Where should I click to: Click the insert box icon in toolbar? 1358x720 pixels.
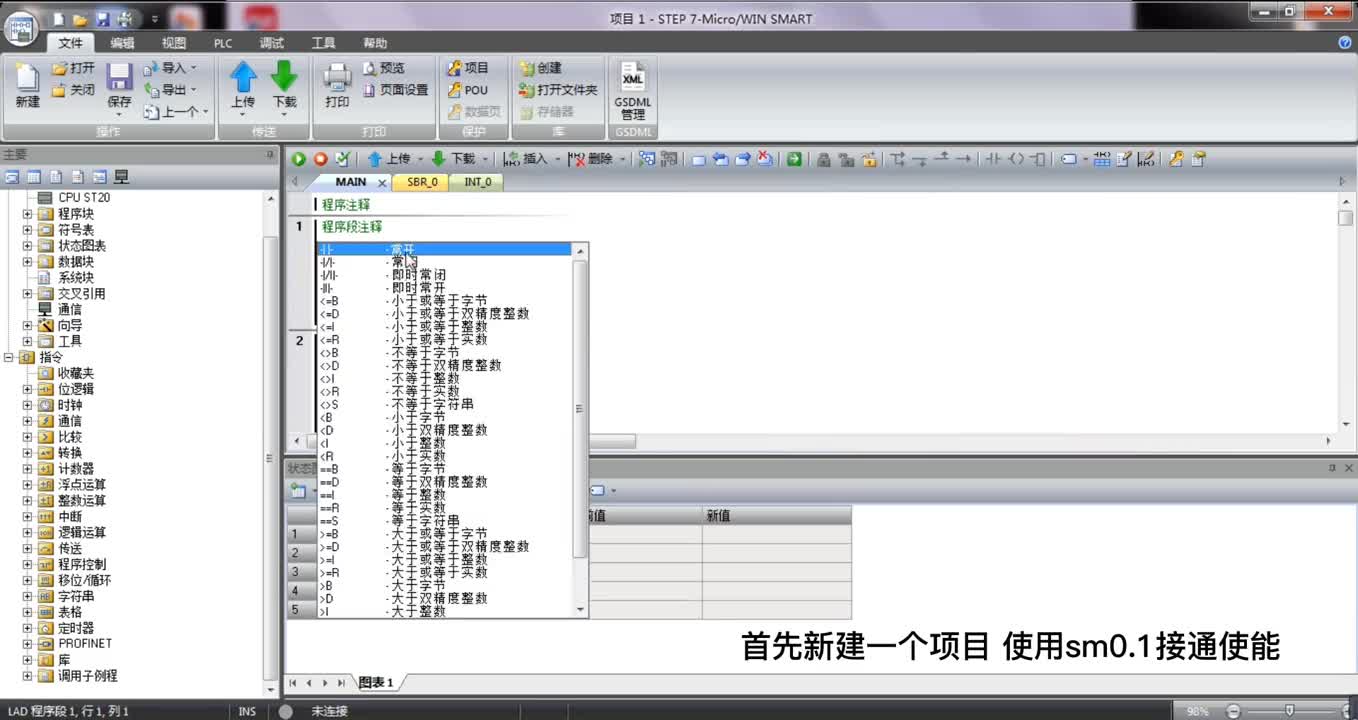pyautogui.click(x=1038, y=159)
